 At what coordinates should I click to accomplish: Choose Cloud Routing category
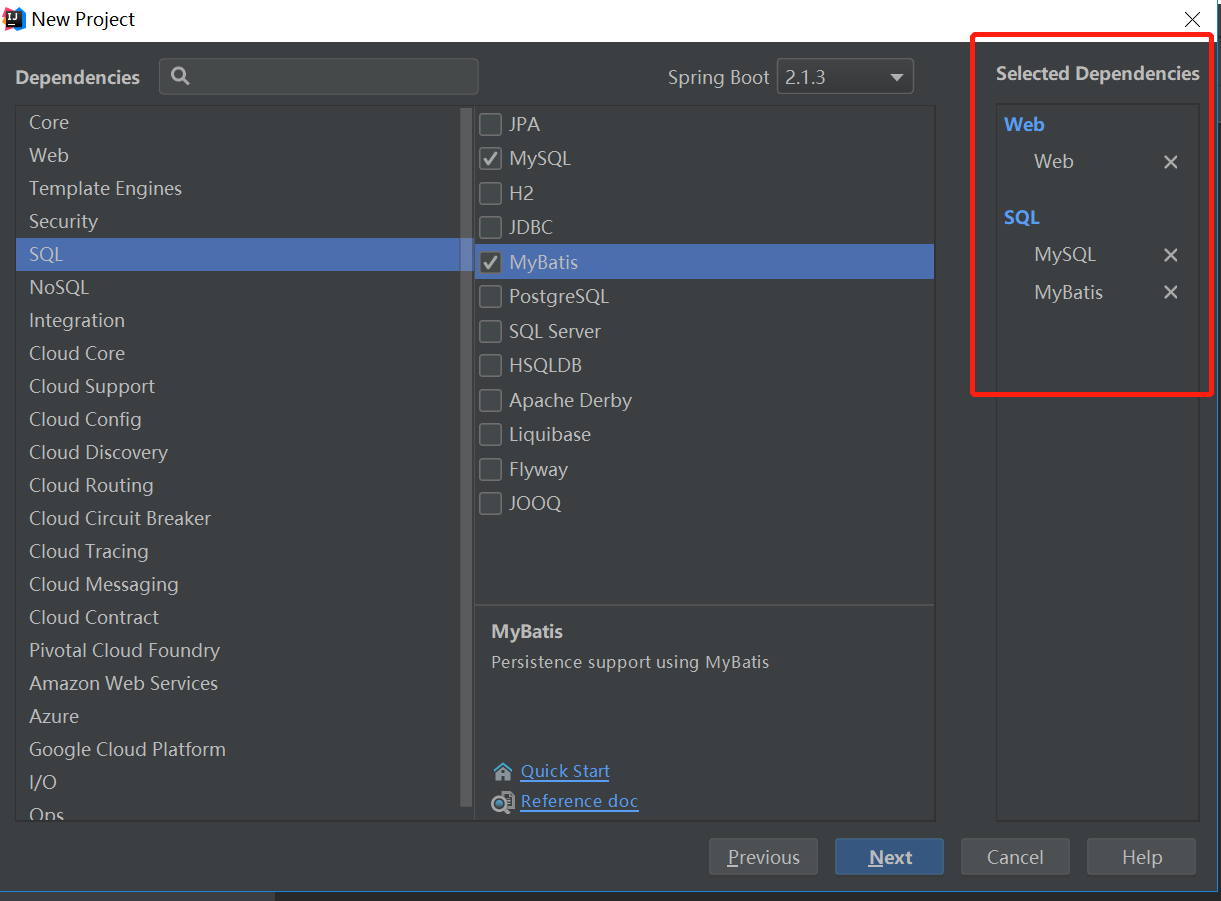(237, 485)
